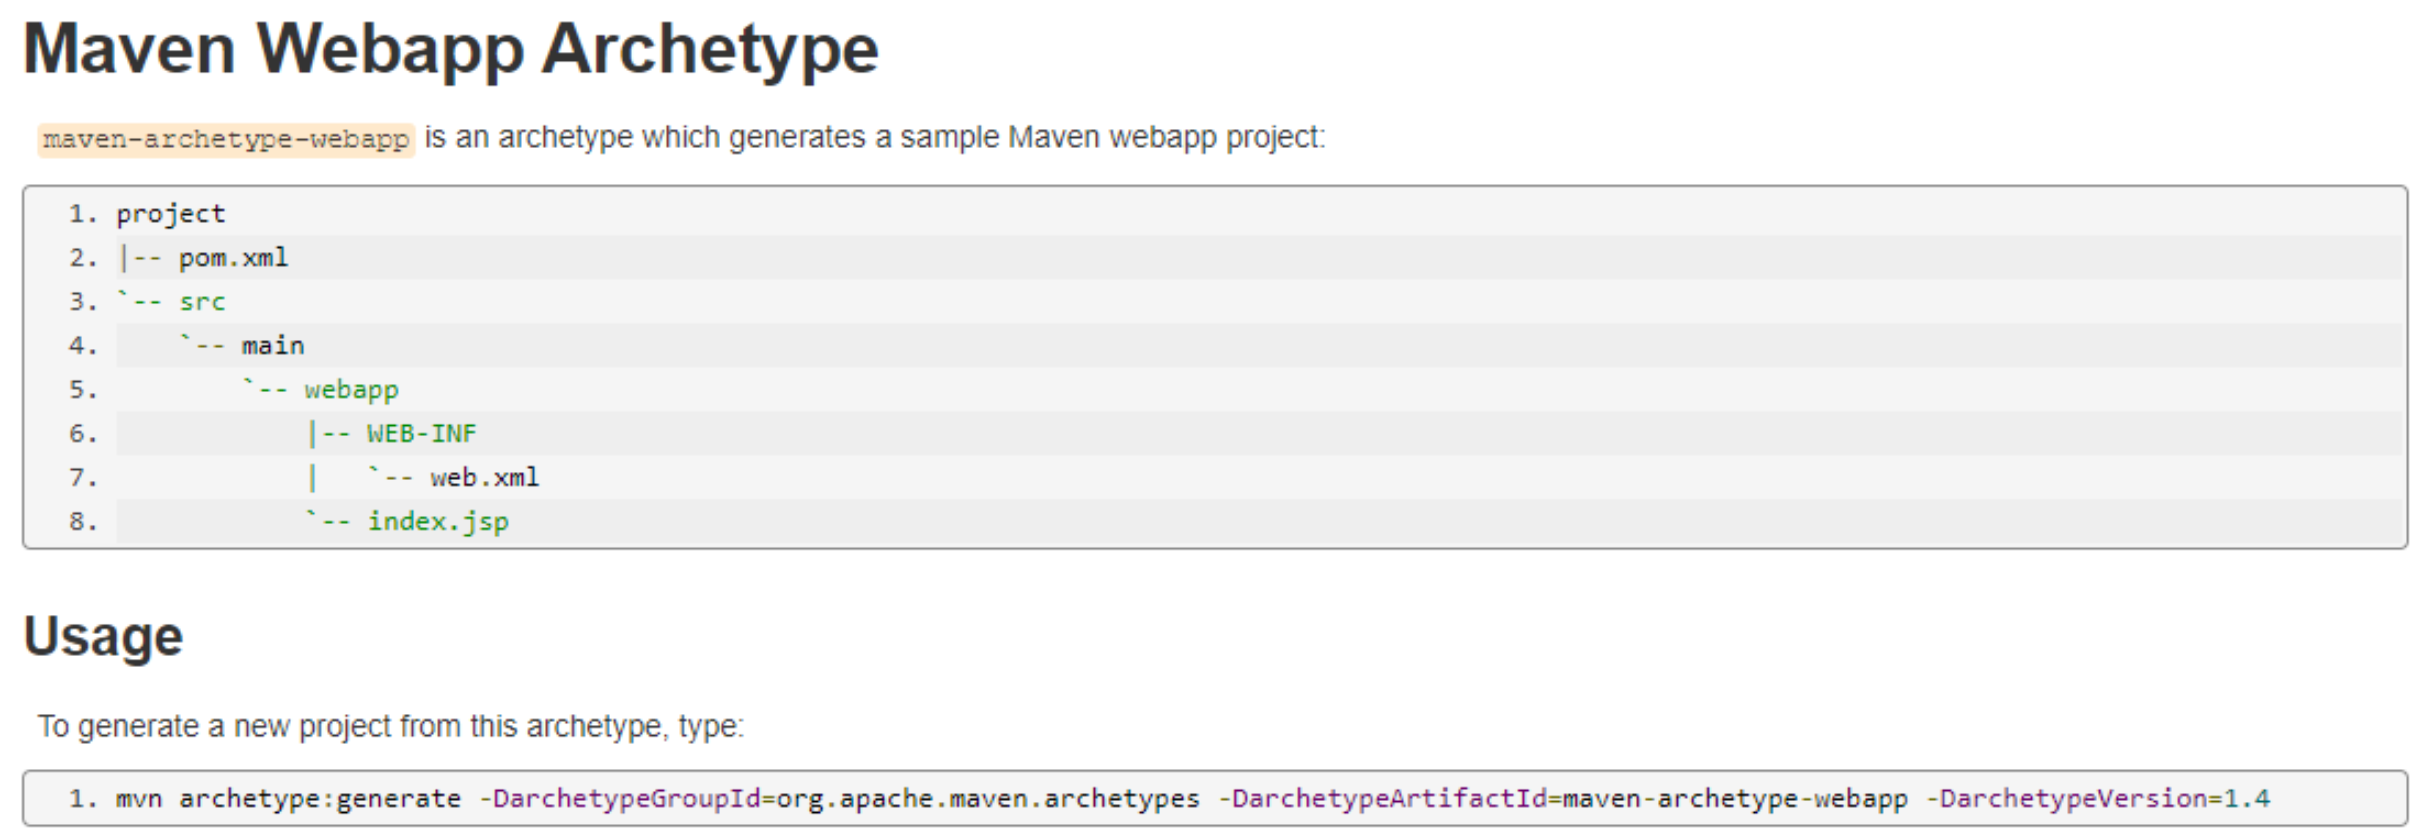Click the highlighted maven-archetype-webapp inline code
The image size is (2422, 840).
coord(226,139)
